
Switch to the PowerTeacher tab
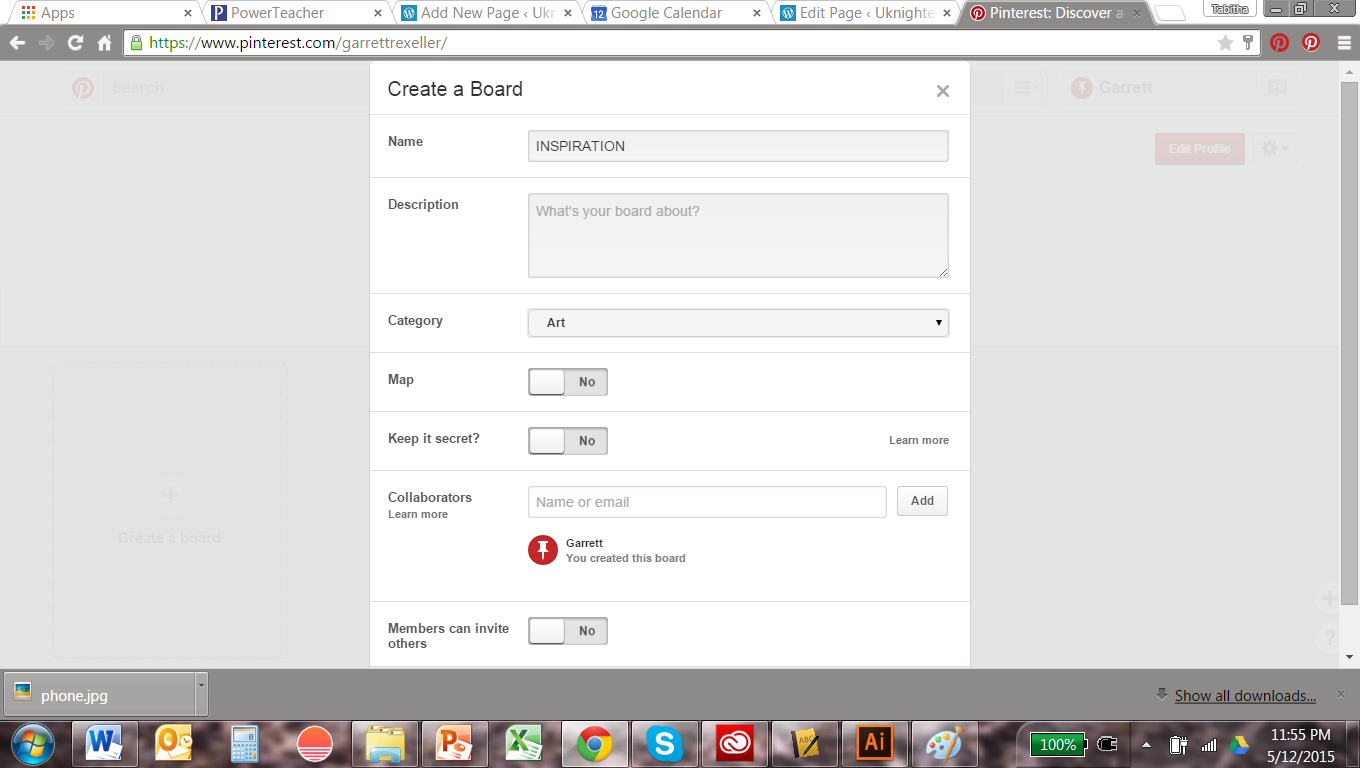tap(278, 13)
